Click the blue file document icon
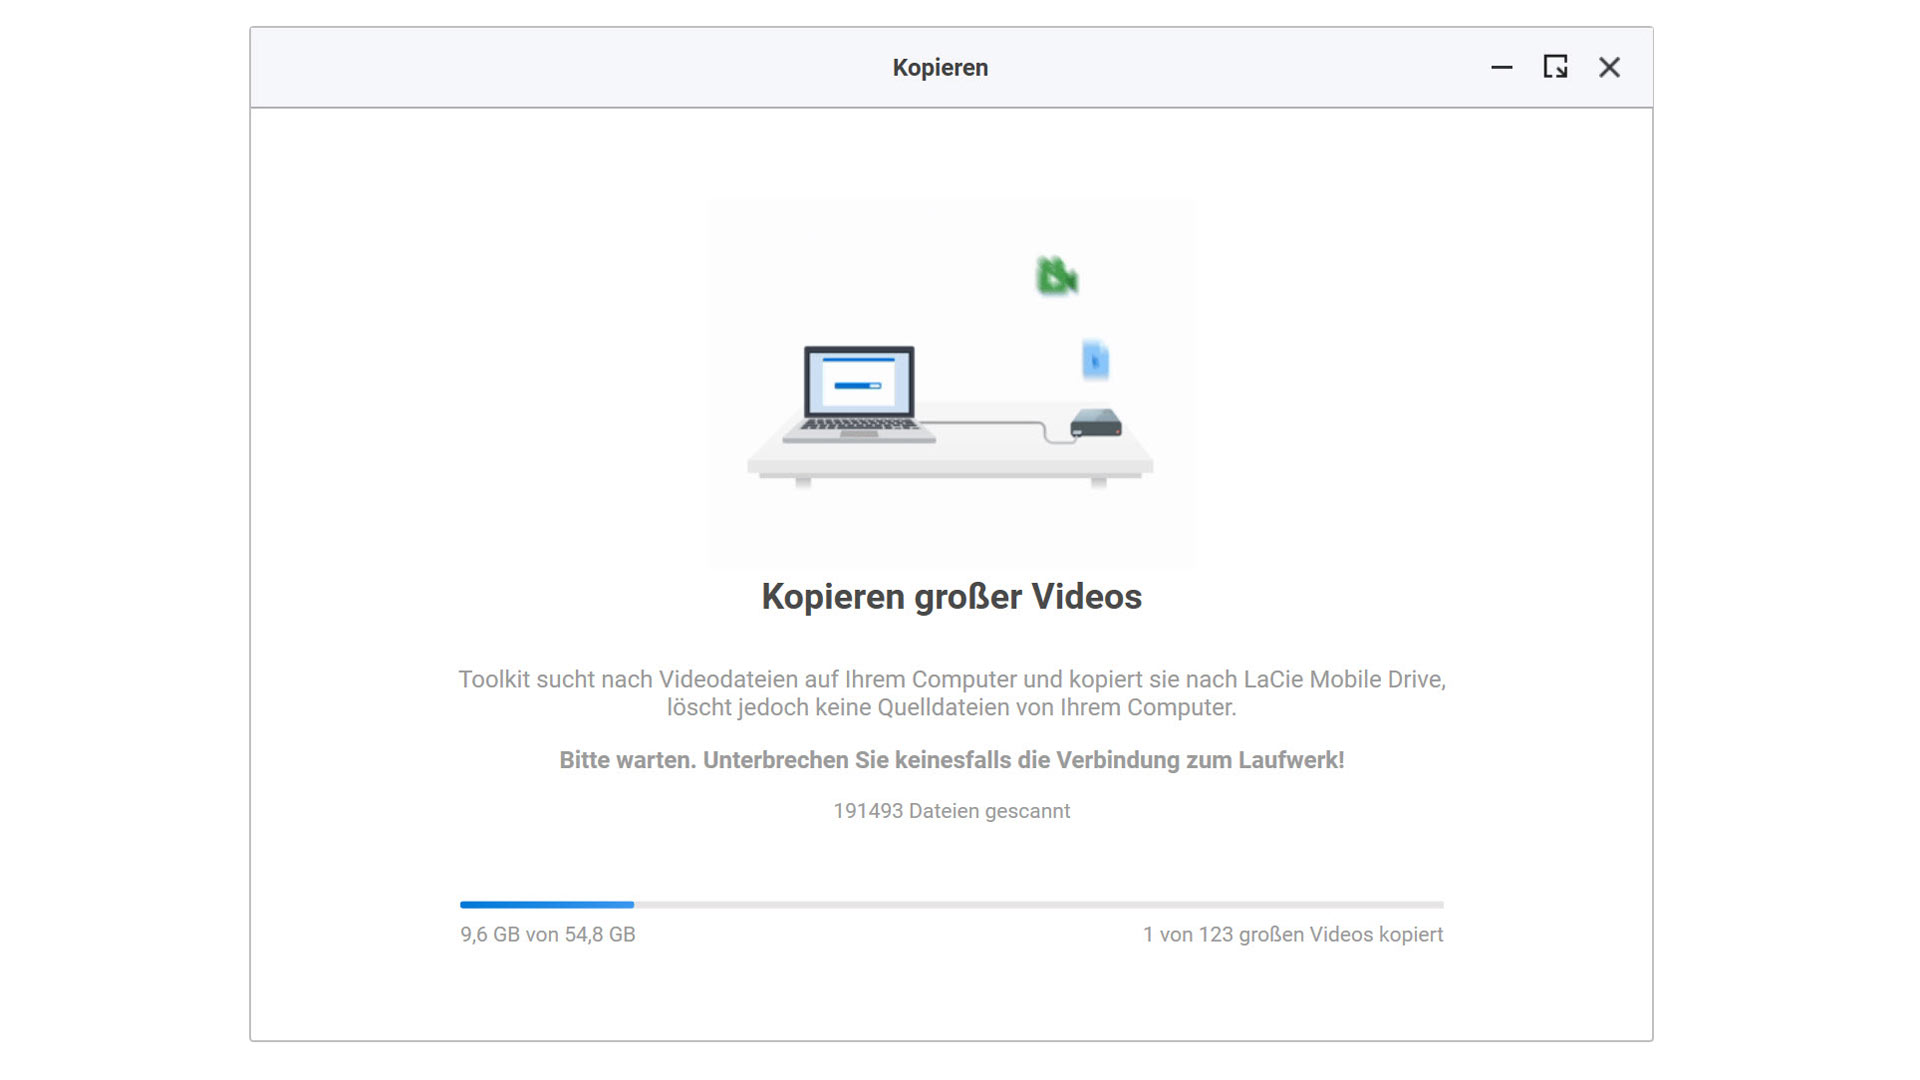 tap(1095, 360)
